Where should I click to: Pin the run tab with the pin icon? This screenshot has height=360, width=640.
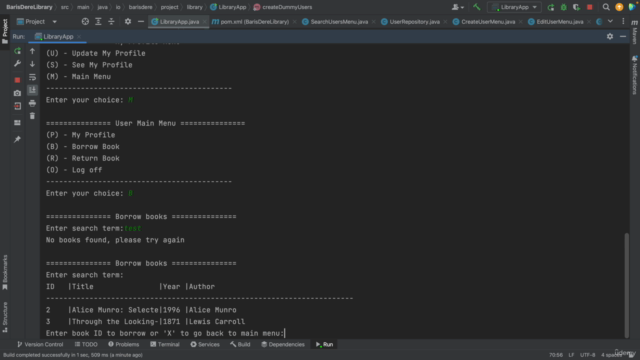pyautogui.click(x=17, y=140)
